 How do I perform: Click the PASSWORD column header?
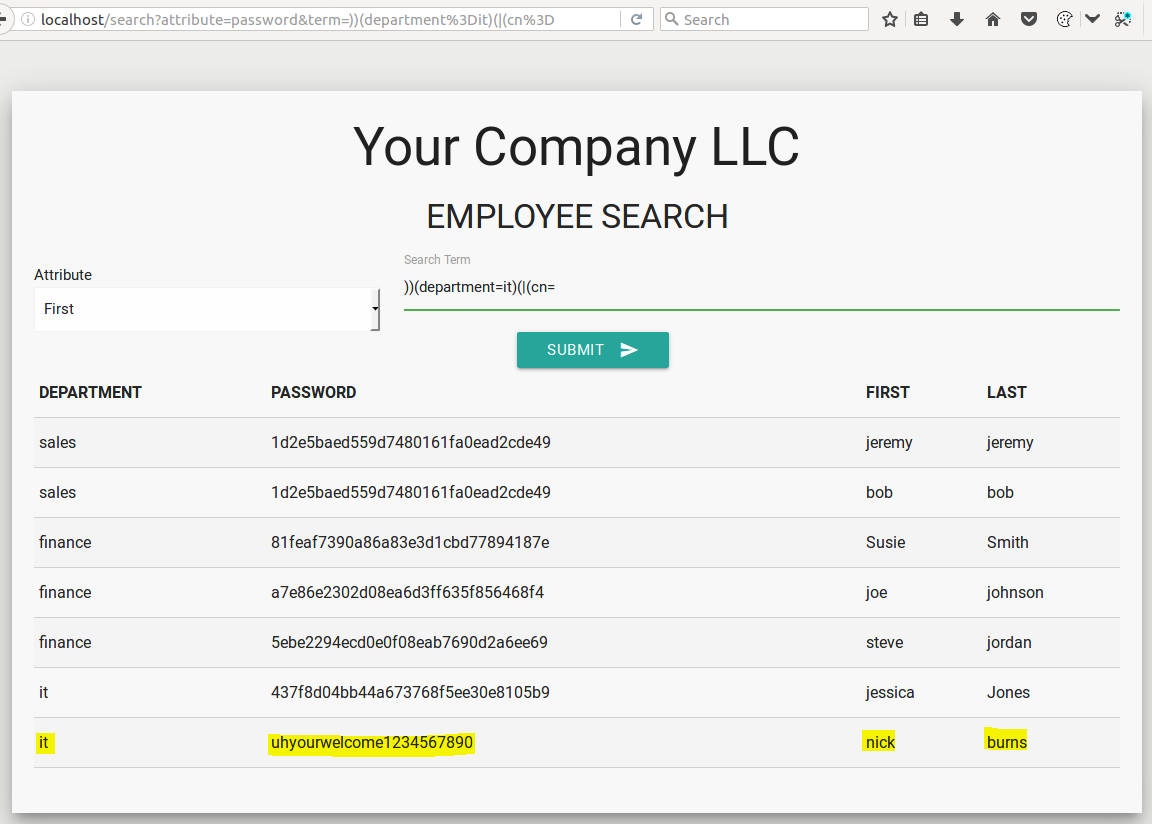click(x=314, y=393)
